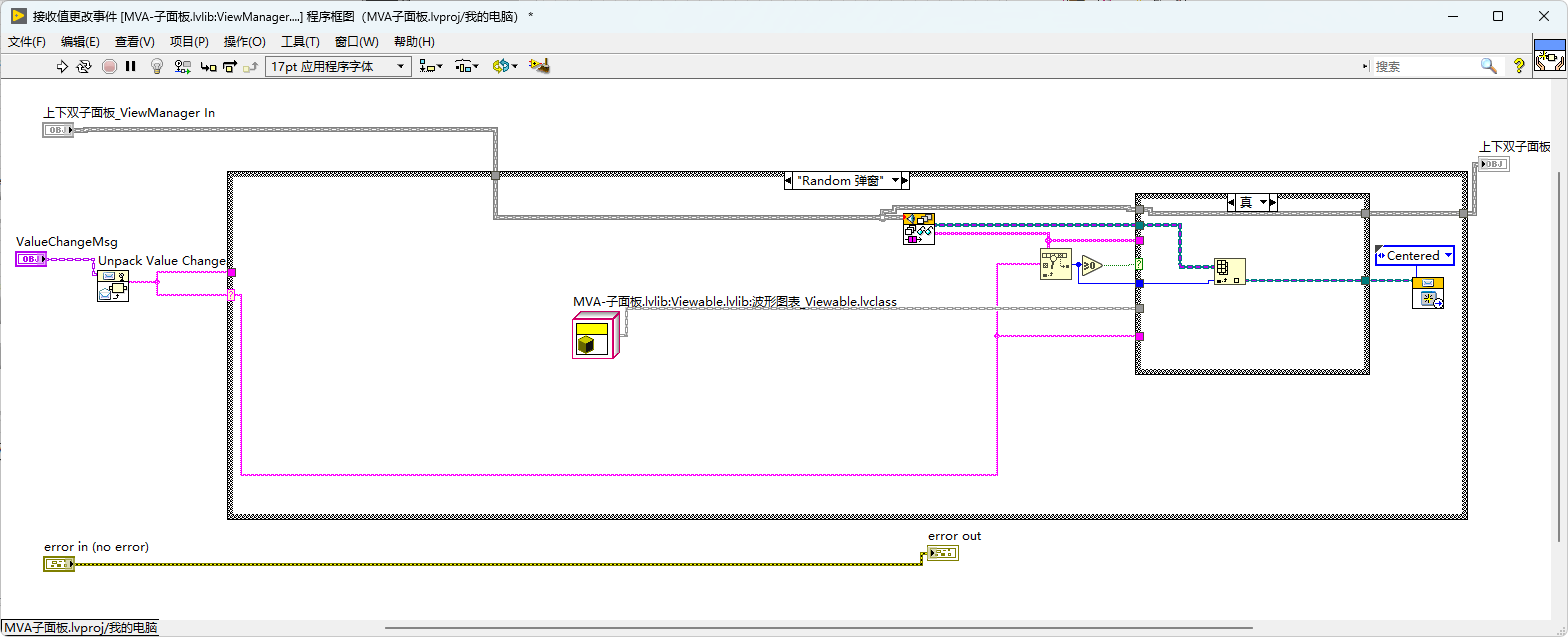The width and height of the screenshot is (1568, 637).
Task: Click the Run arrow button
Action: (x=62, y=66)
